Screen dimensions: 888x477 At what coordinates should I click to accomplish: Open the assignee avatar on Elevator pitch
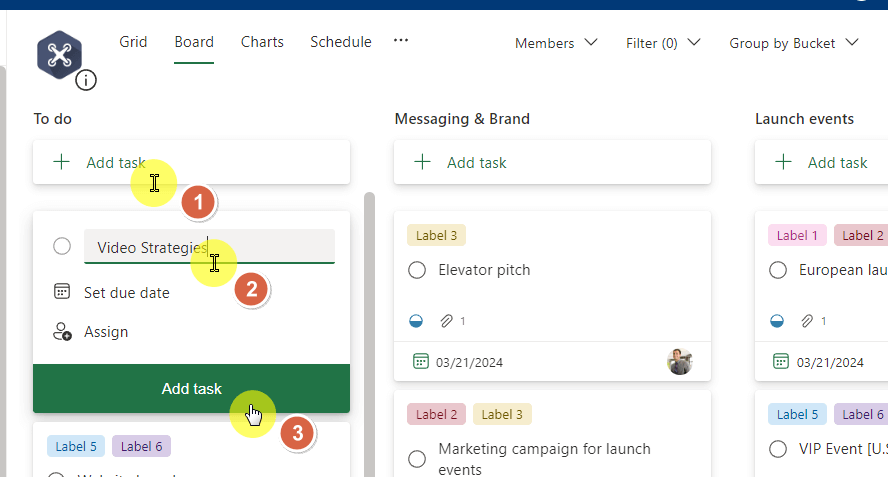pyautogui.click(x=680, y=361)
